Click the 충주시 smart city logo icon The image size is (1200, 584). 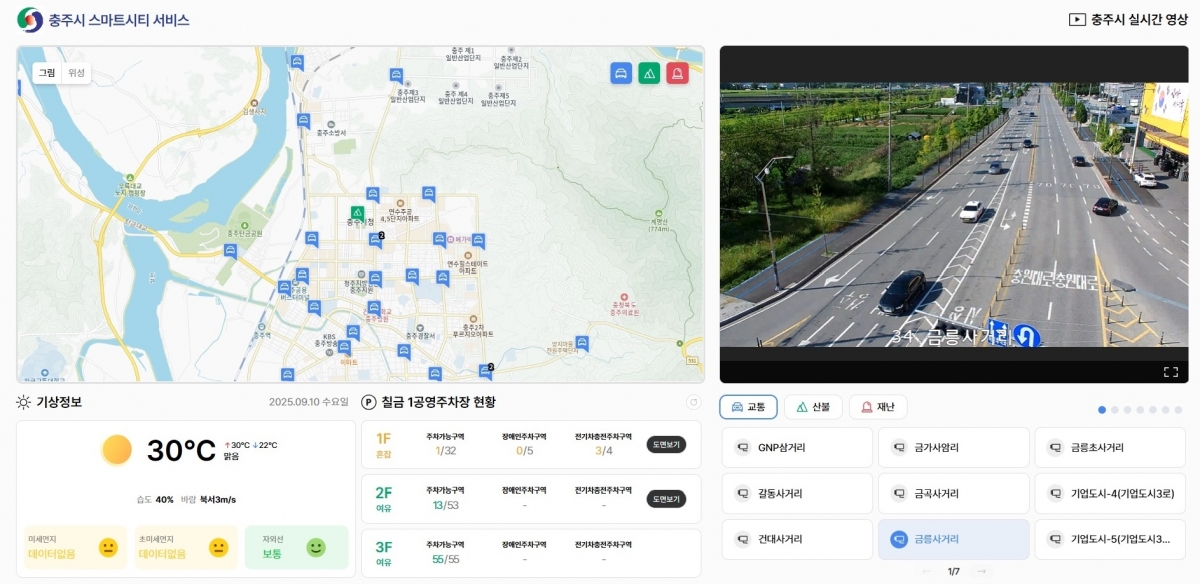pyautogui.click(x=30, y=20)
